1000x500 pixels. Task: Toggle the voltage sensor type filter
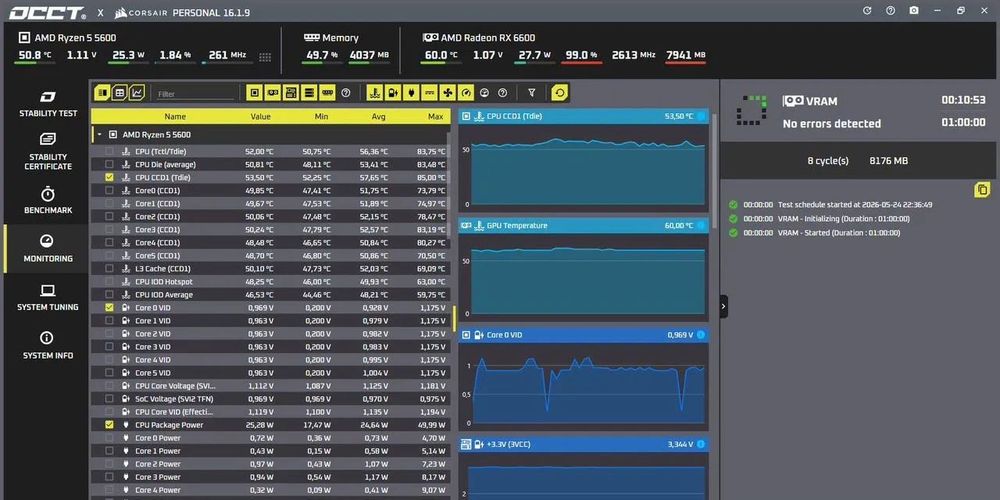tap(393, 93)
